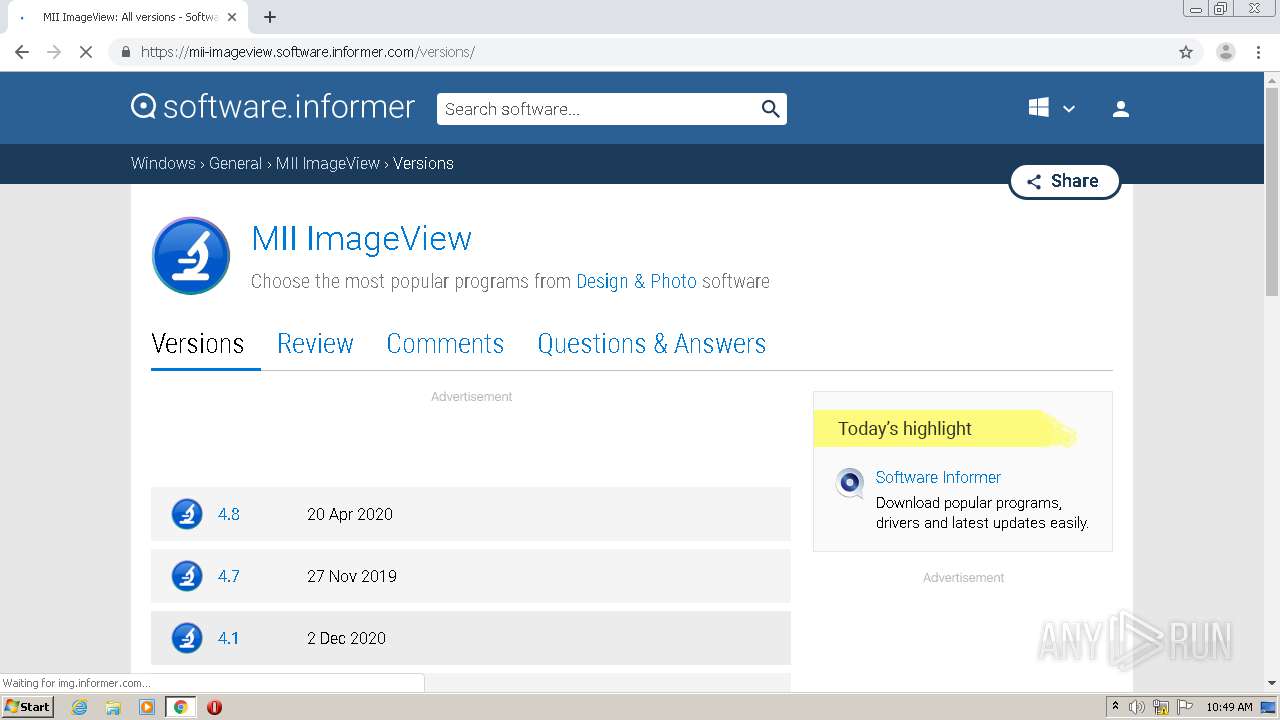Click the page vertical scrollbar down arrow
The height and width of the screenshot is (720, 1280).
click(x=1271, y=683)
